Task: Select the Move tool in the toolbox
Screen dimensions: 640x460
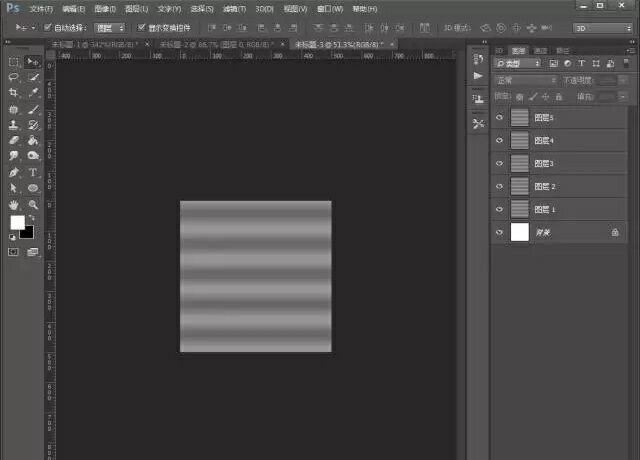Action: (33, 62)
